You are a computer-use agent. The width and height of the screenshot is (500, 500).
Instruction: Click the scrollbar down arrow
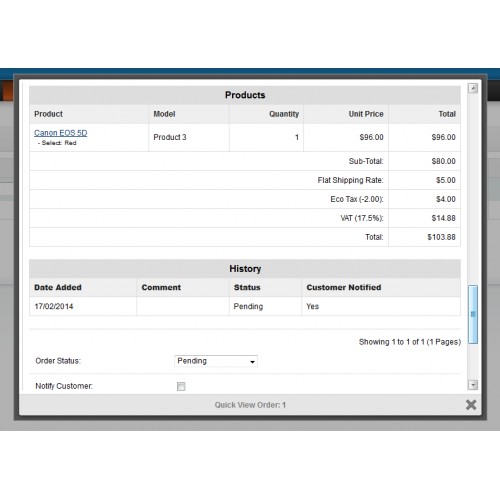(473, 385)
